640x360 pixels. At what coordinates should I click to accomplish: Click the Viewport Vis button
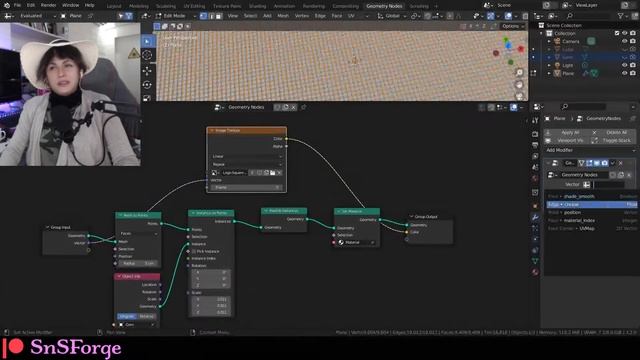pyautogui.click(x=567, y=140)
